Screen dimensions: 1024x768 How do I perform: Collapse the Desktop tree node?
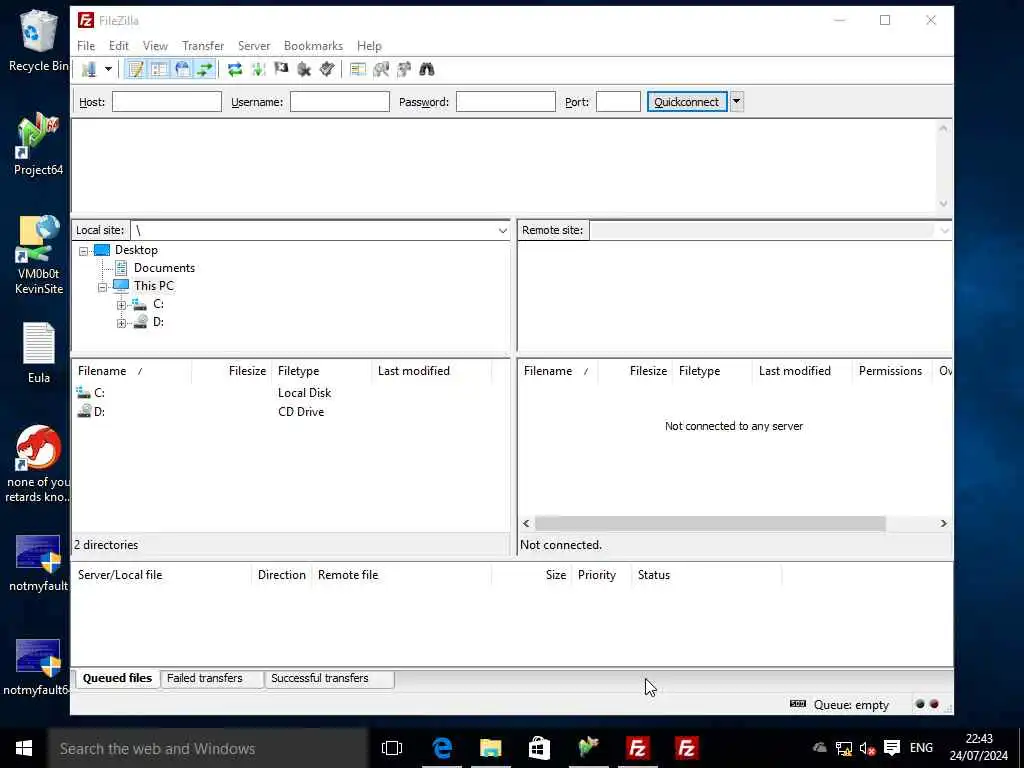click(84, 251)
